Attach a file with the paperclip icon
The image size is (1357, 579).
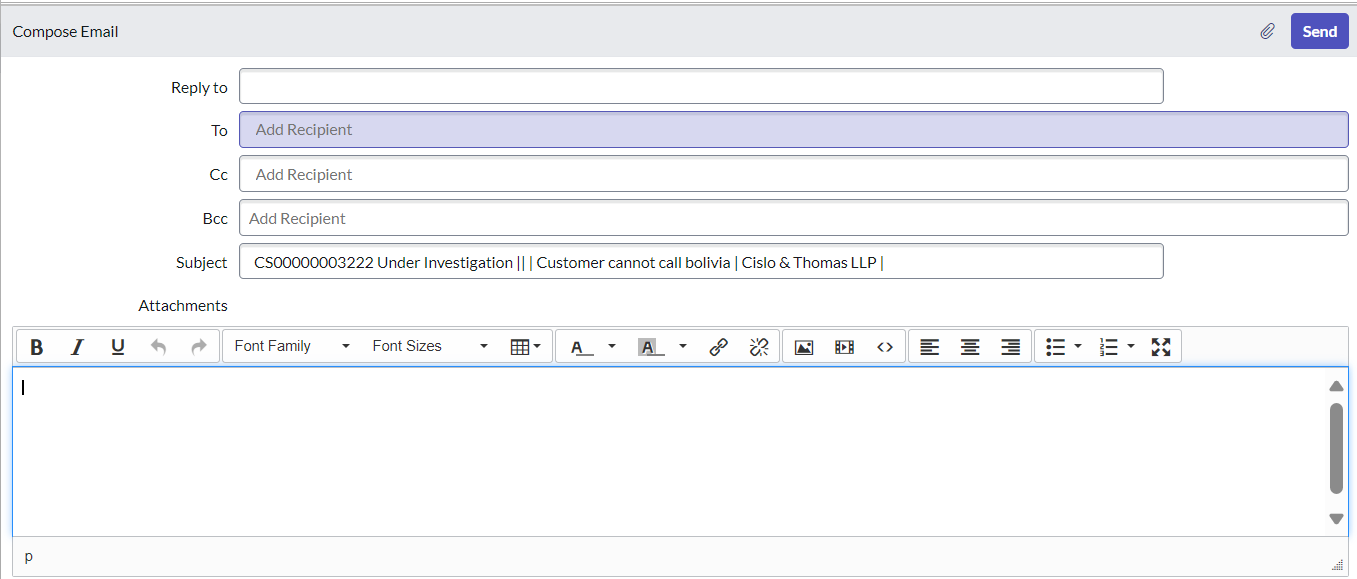point(1267,31)
